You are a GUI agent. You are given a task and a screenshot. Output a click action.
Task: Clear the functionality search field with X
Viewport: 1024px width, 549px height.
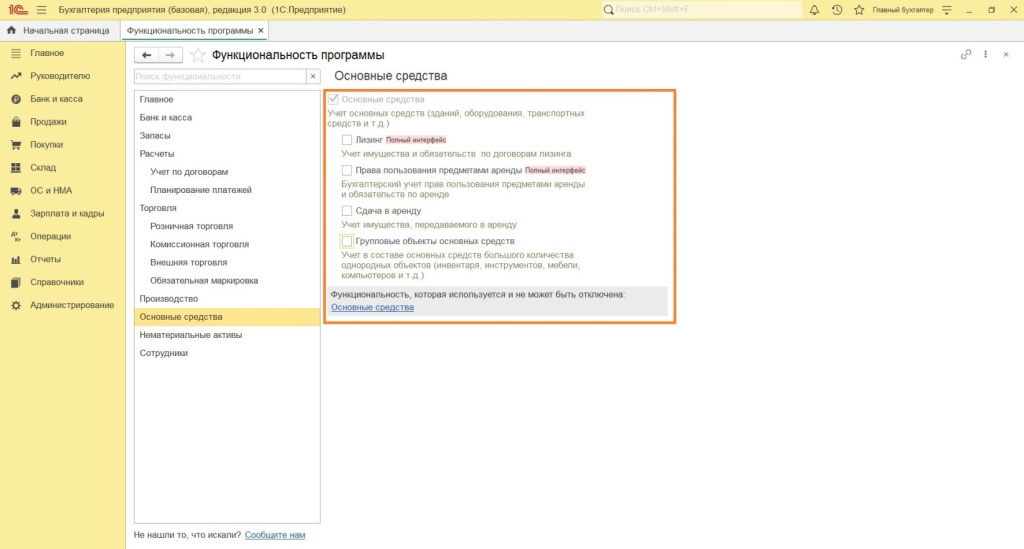[x=313, y=76]
